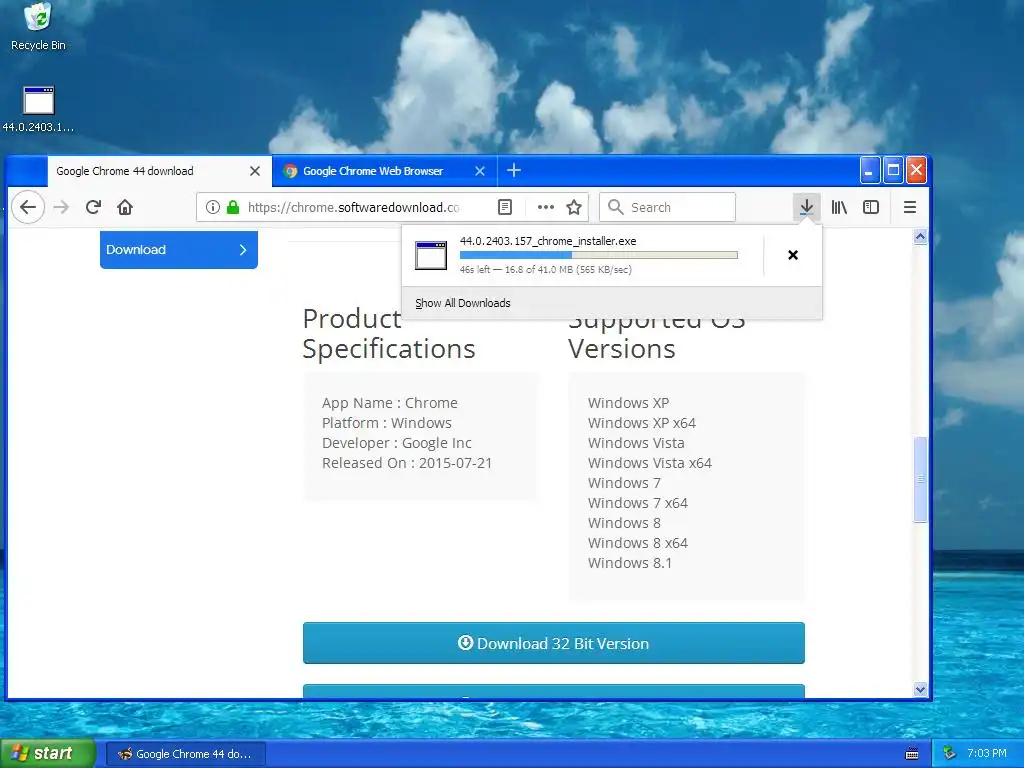Reload the current page
The height and width of the screenshot is (768, 1024).
pos(93,207)
